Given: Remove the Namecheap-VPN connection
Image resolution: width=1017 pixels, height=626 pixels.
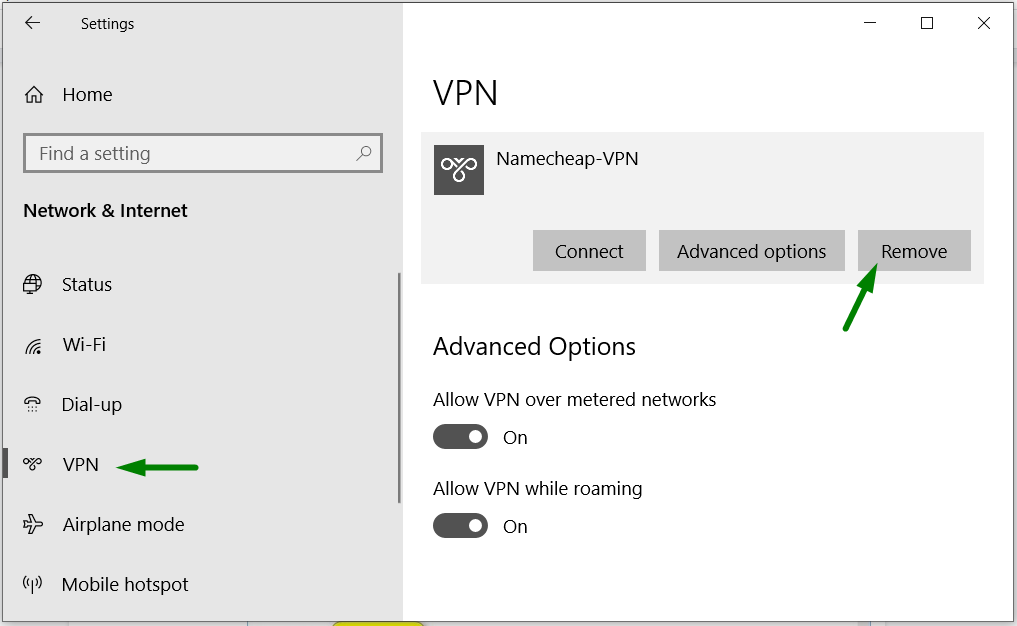Looking at the screenshot, I should [x=914, y=250].
